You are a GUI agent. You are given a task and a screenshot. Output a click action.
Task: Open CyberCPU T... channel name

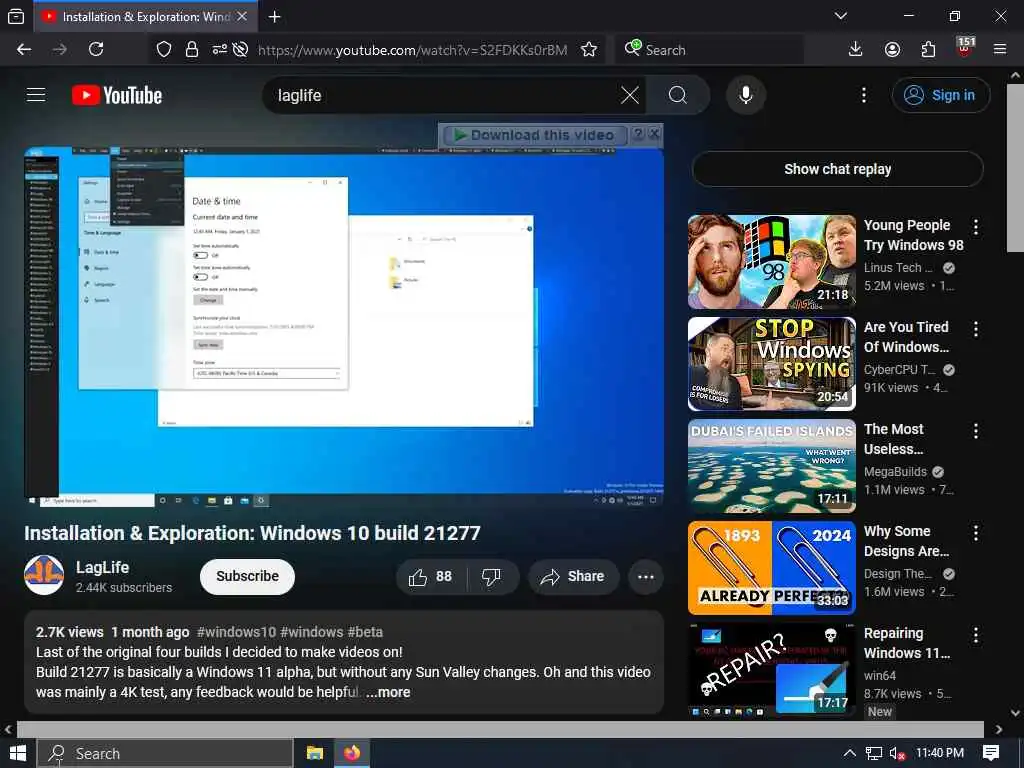coord(900,370)
